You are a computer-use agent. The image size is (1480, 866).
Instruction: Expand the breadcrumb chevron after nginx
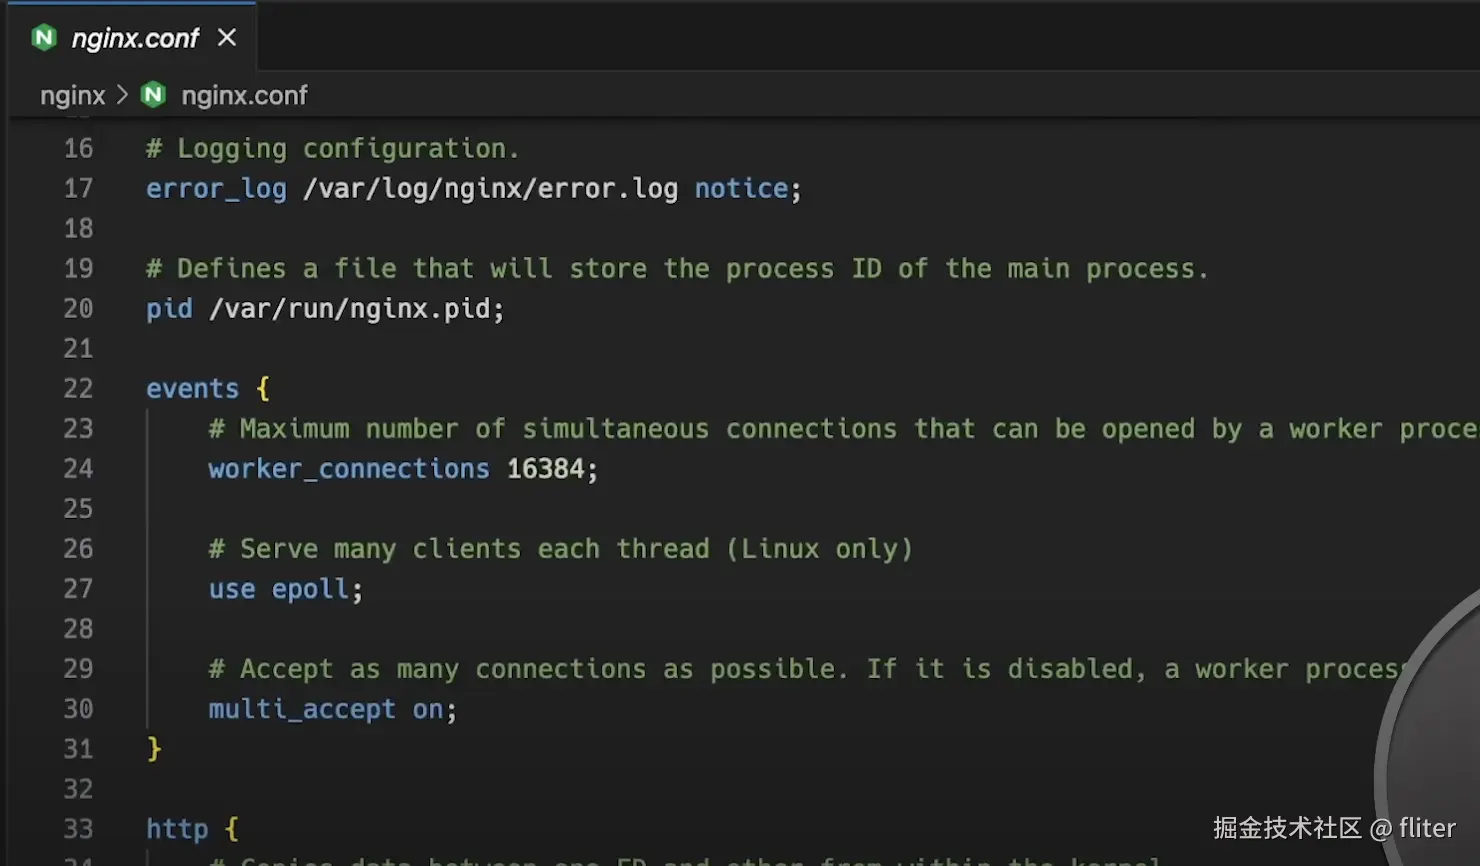[122, 95]
